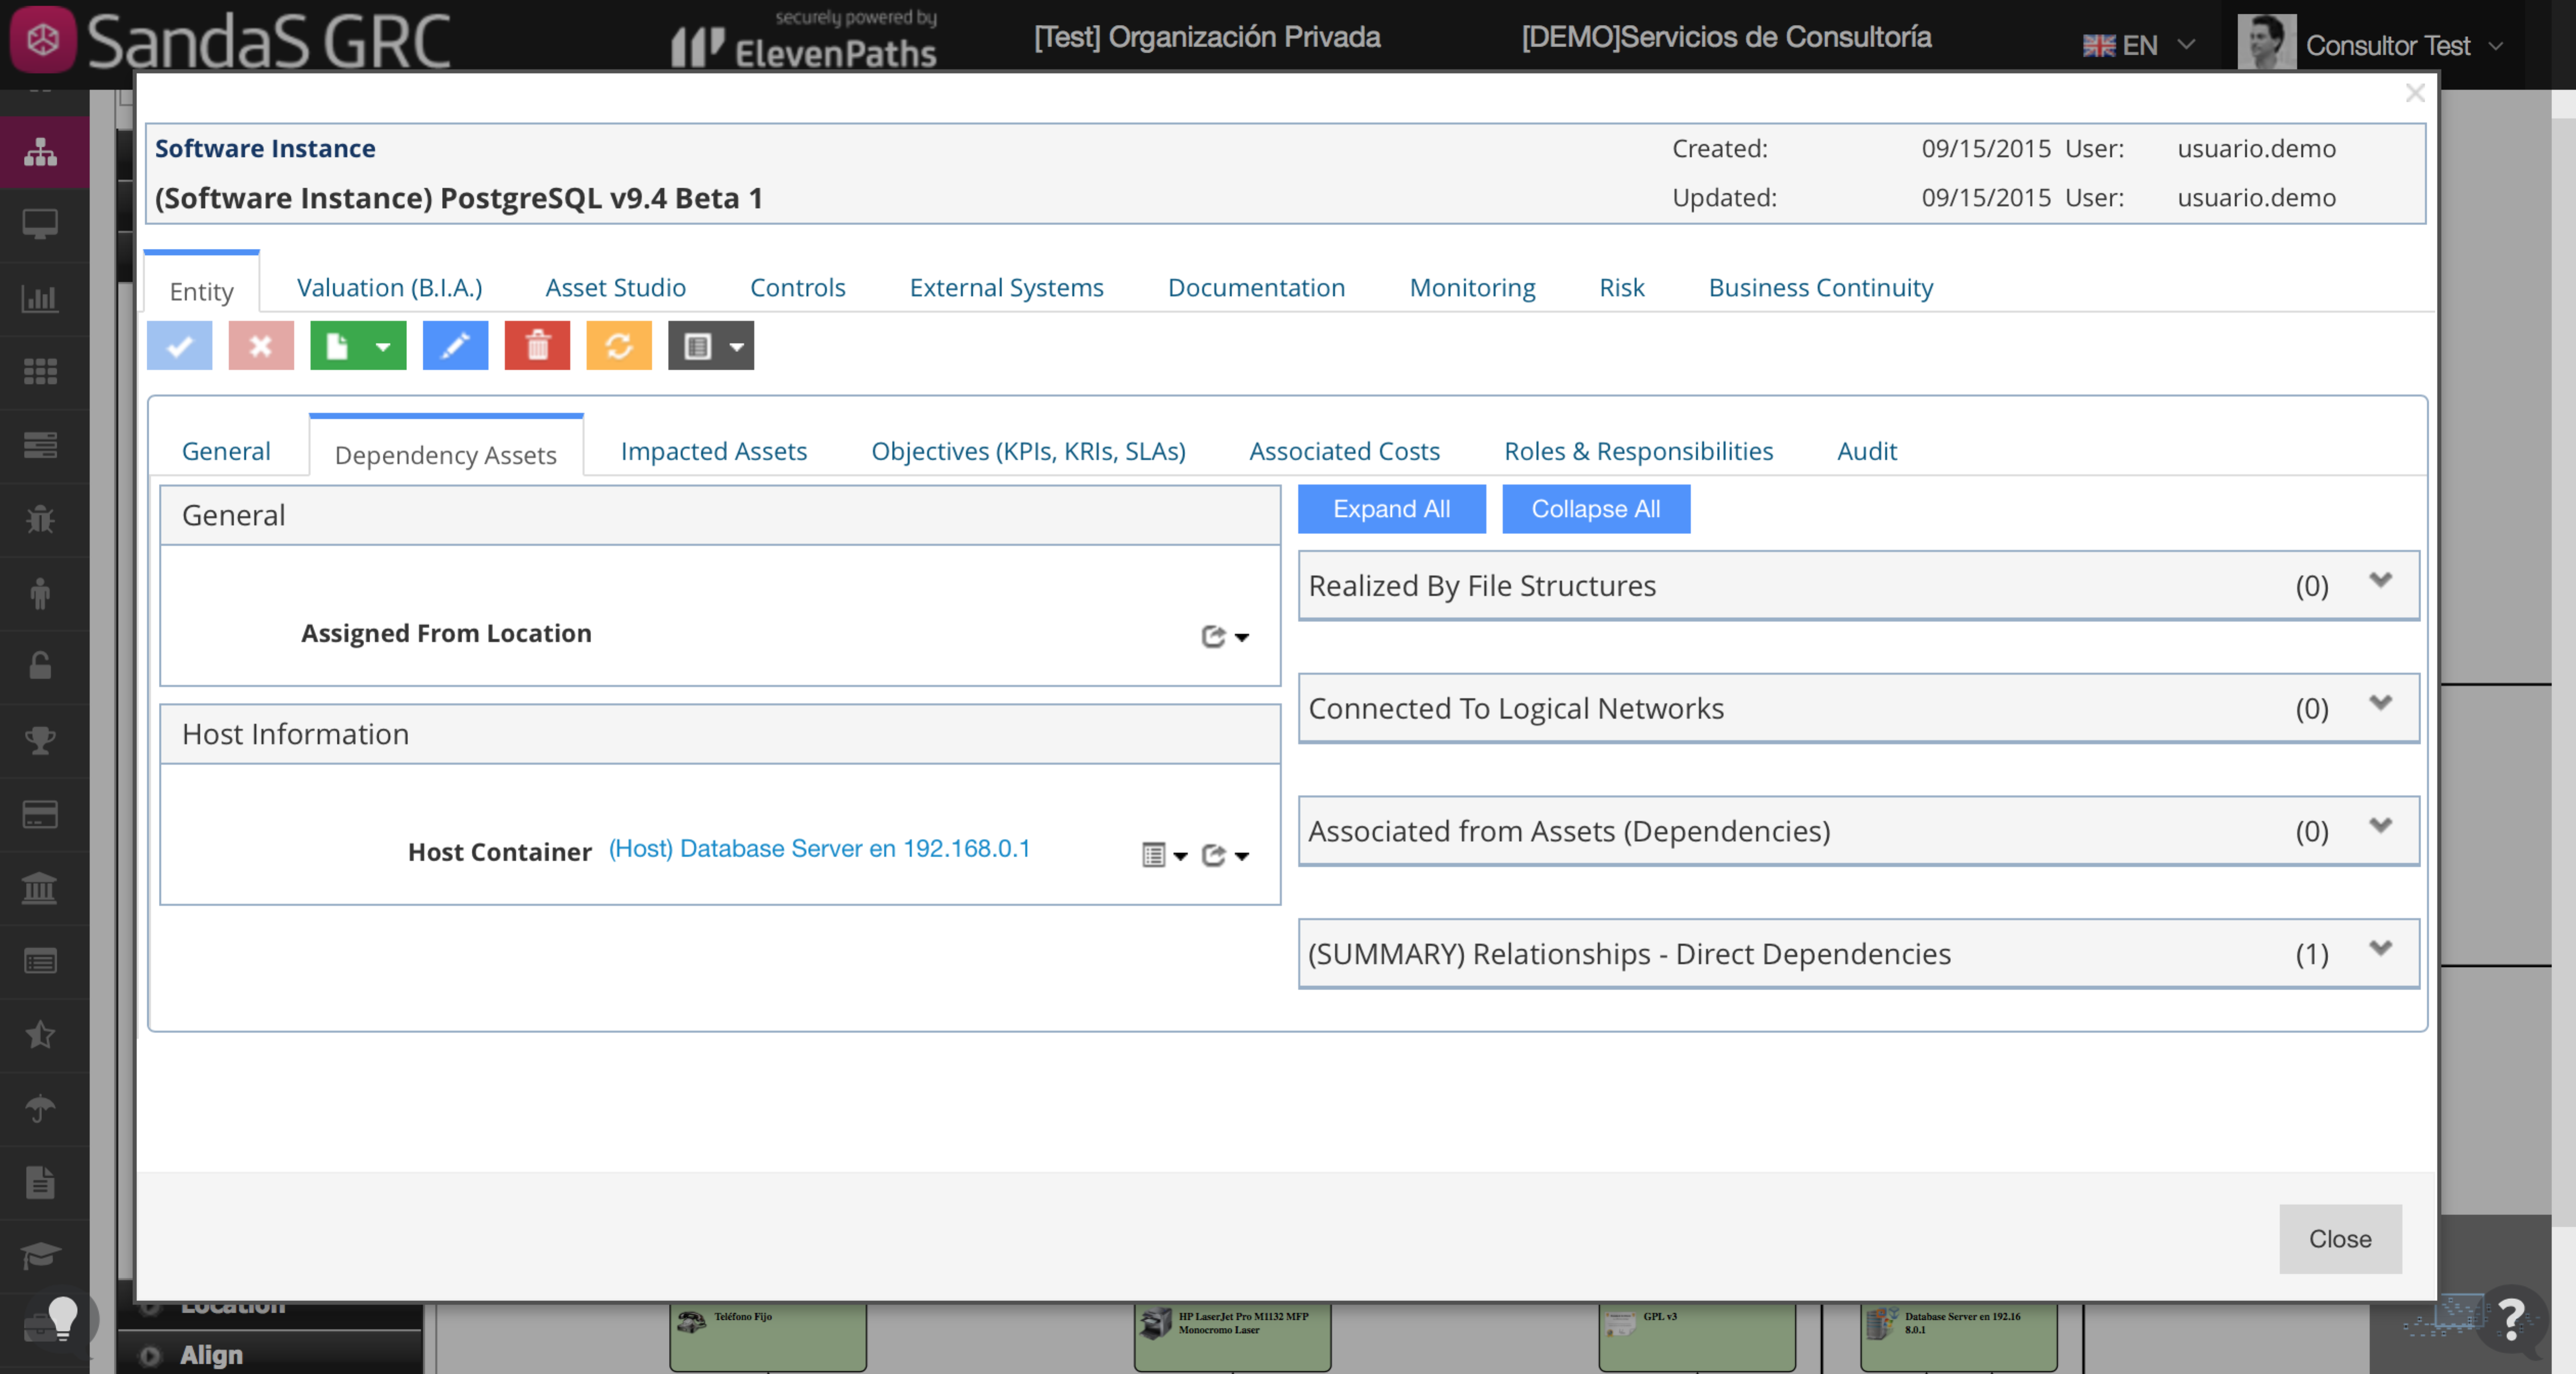Click the red trash delete icon
This screenshot has height=1374, width=2576.
click(x=537, y=346)
